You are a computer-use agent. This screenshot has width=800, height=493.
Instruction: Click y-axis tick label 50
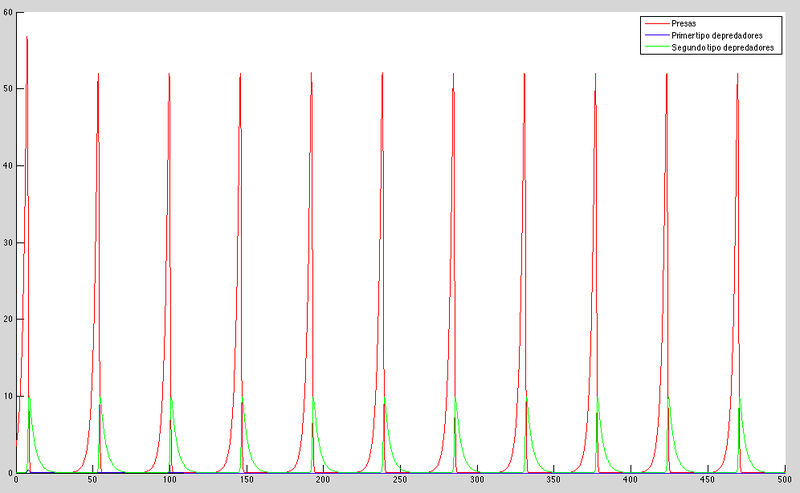tap(7, 88)
